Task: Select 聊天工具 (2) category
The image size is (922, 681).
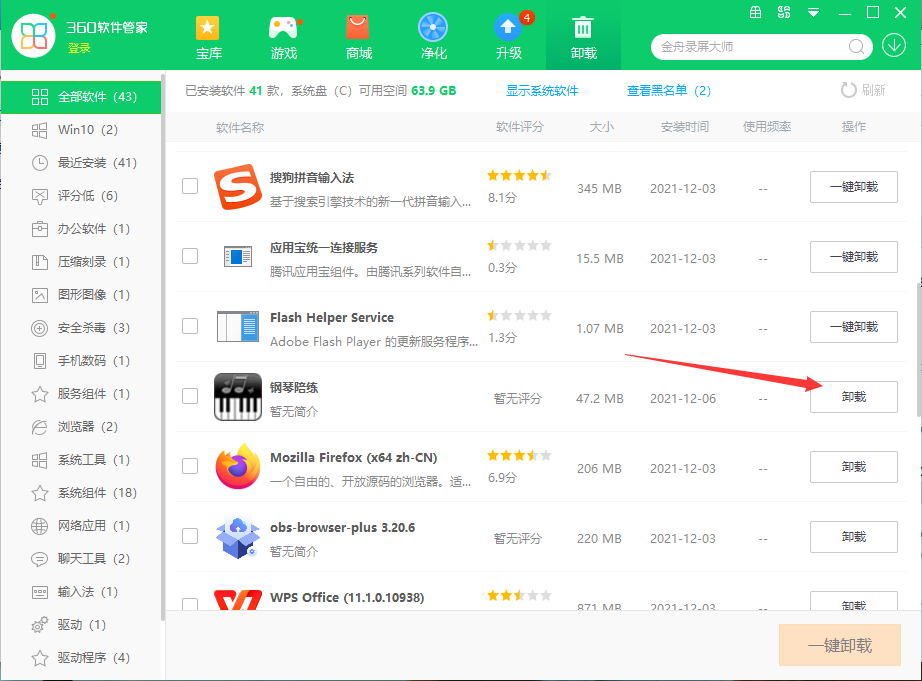Action: coord(81,558)
